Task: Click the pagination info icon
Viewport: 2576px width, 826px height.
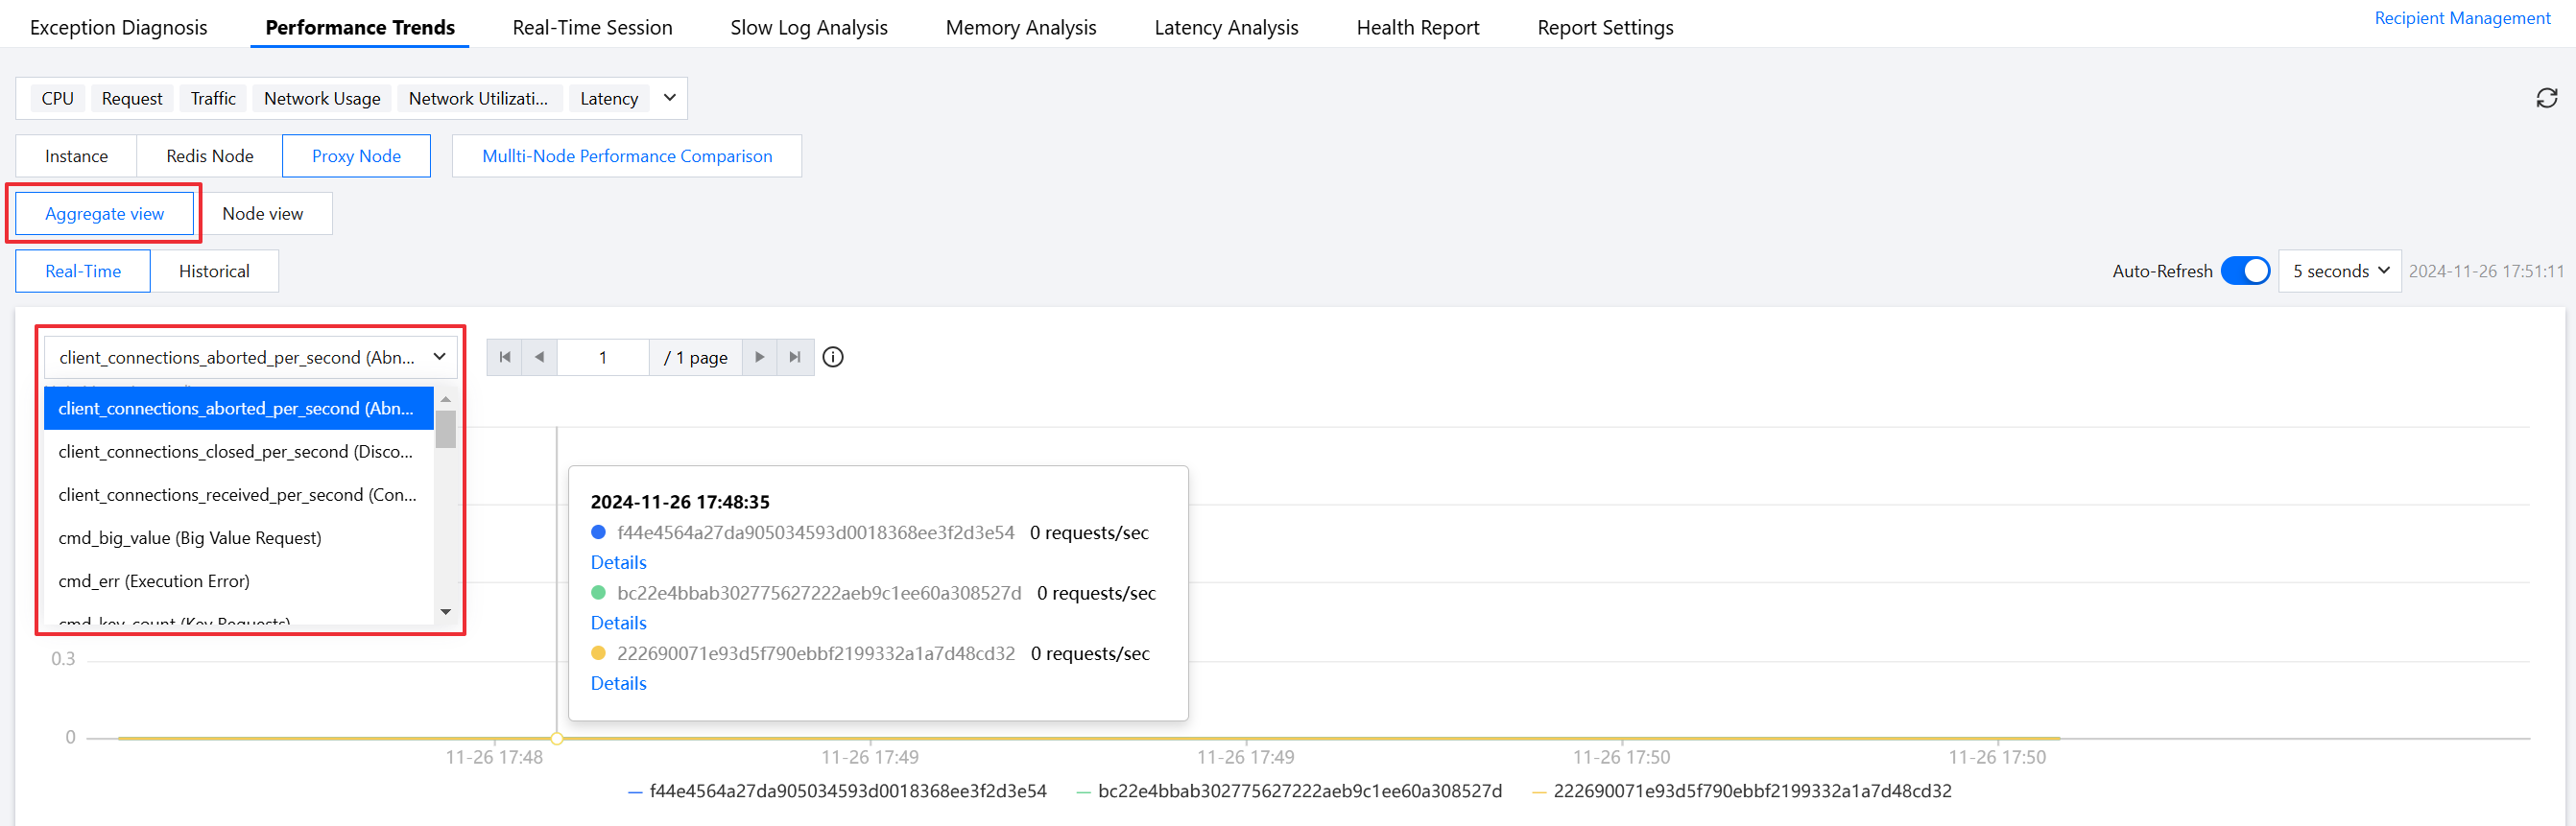Action: click(x=833, y=357)
